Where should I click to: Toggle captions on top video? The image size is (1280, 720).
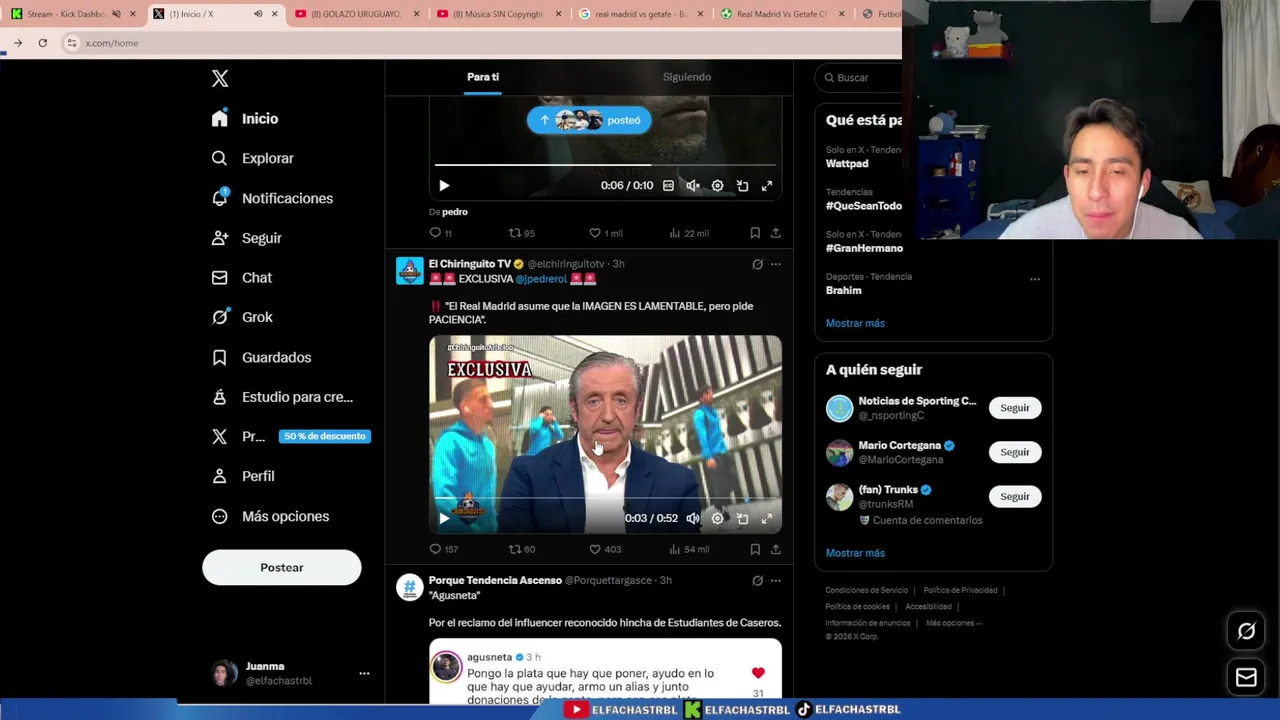[668, 186]
